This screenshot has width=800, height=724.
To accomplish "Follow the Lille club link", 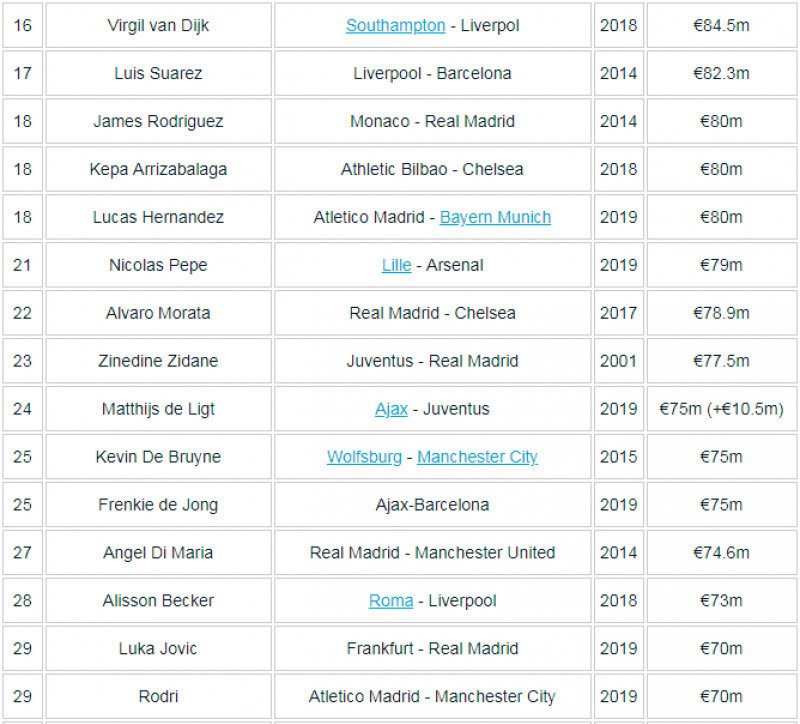I will click(x=396, y=265).
